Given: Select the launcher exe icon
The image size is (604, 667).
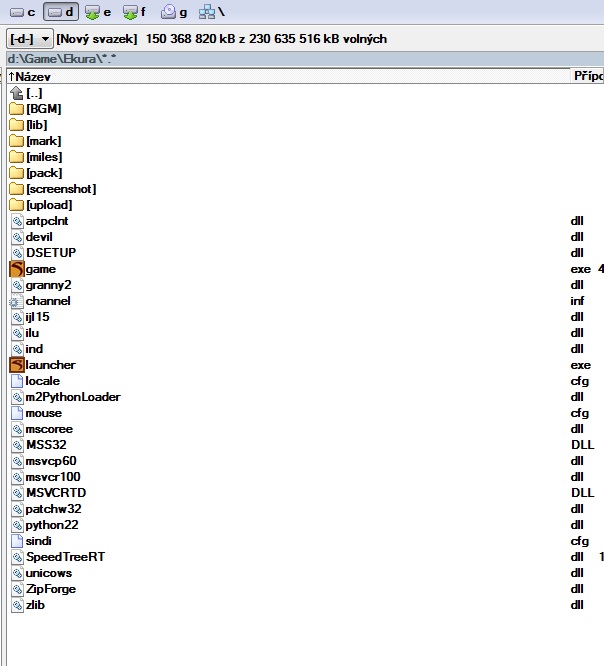Looking at the screenshot, I should 17,365.
